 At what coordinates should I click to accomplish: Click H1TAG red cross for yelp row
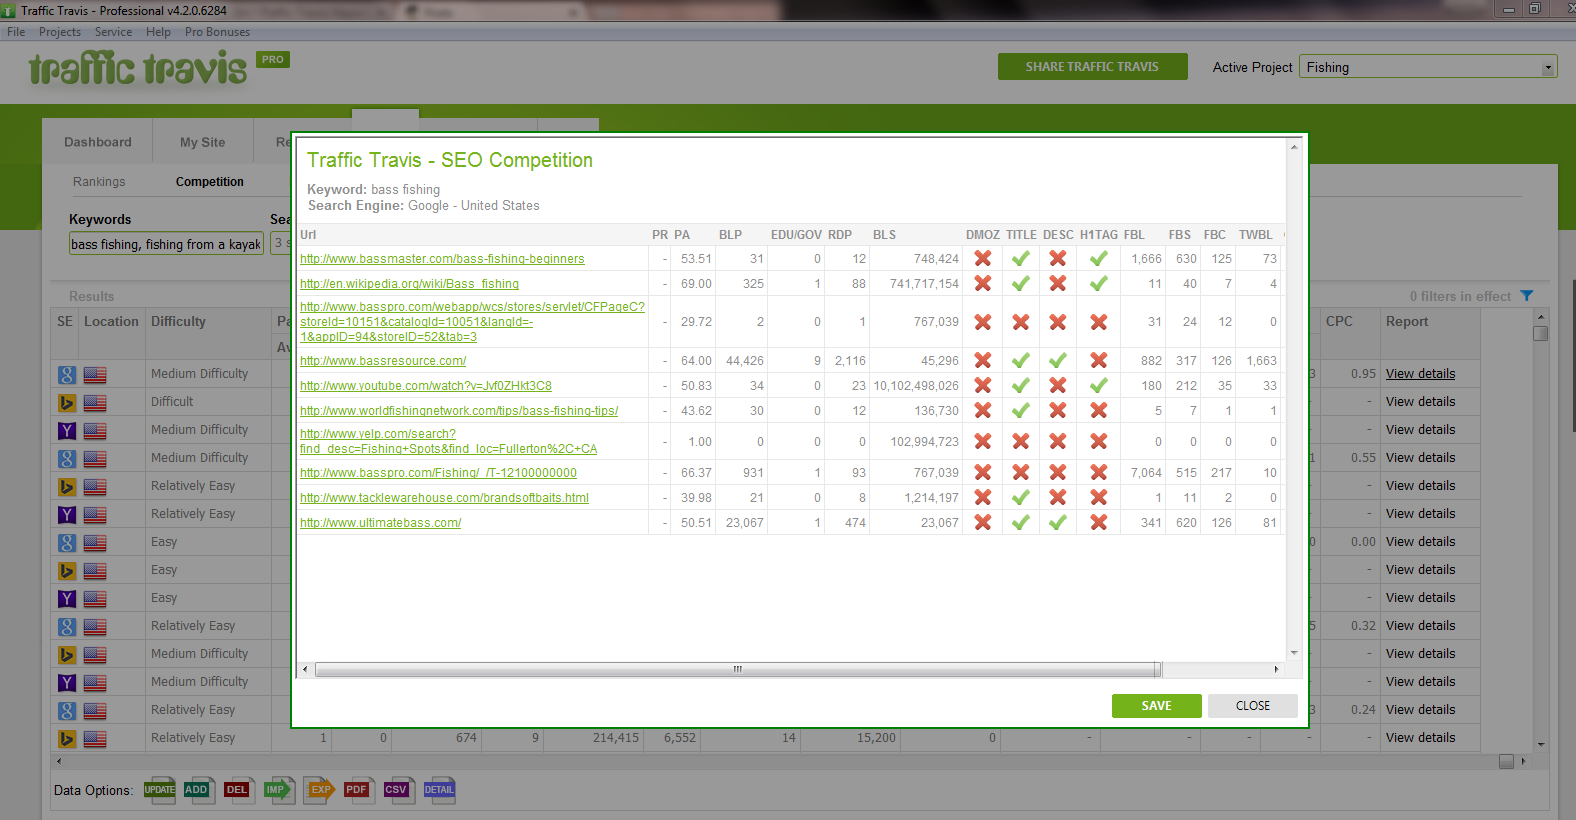[x=1098, y=441]
